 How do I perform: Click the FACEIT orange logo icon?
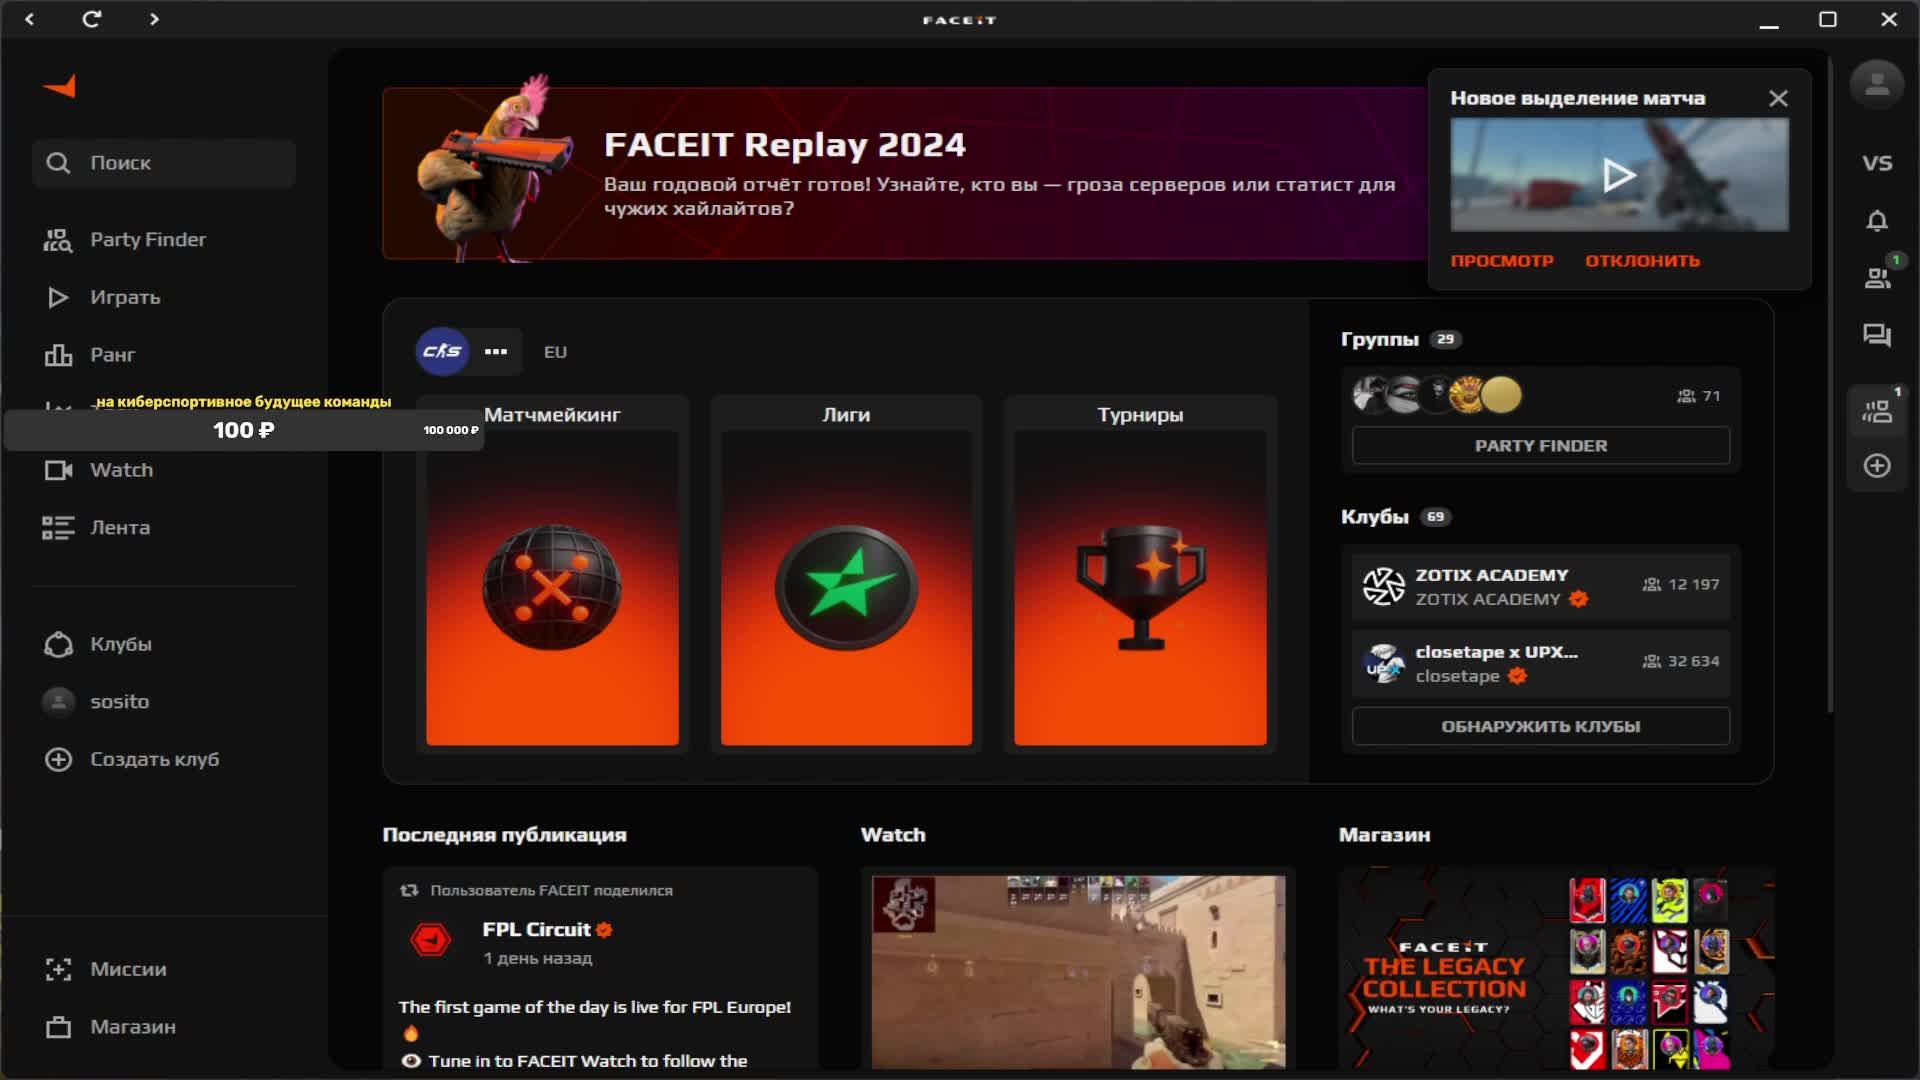(60, 87)
